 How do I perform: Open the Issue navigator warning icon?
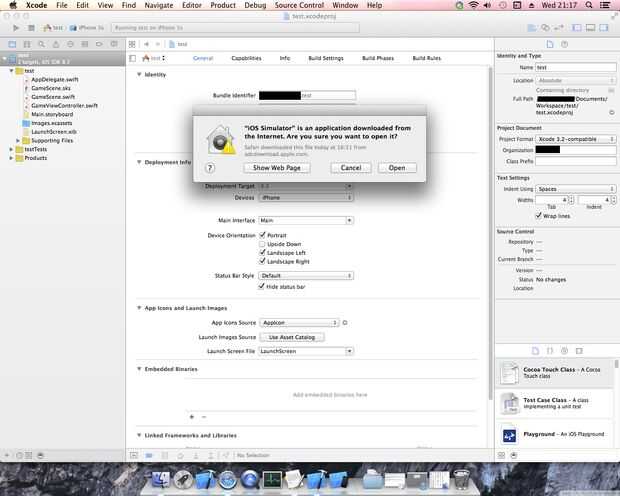click(x=56, y=44)
